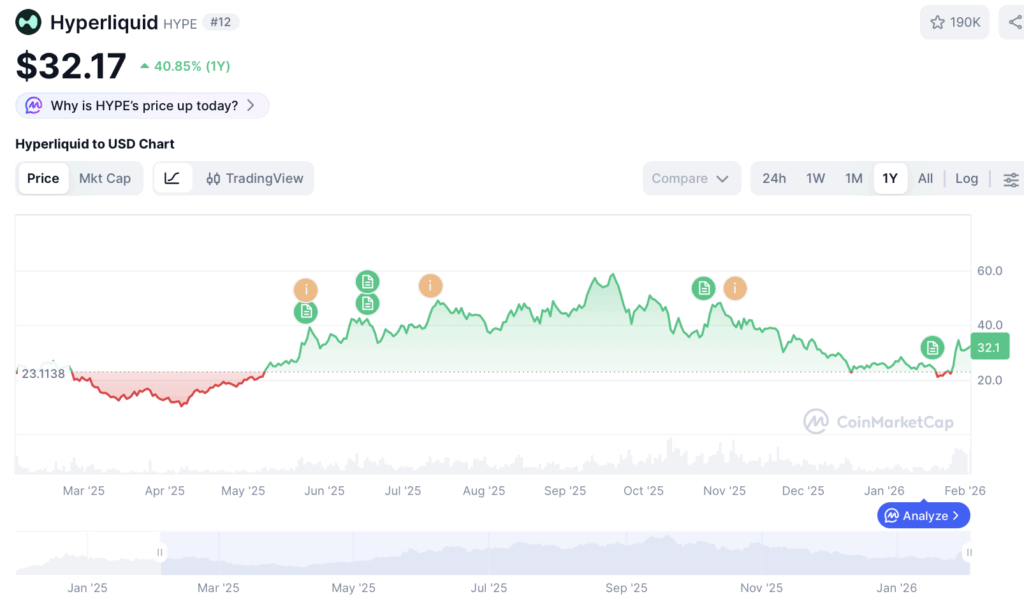1024x608 pixels.
Task: Click the Hyperliquid coin logo
Action: [x=28, y=22]
